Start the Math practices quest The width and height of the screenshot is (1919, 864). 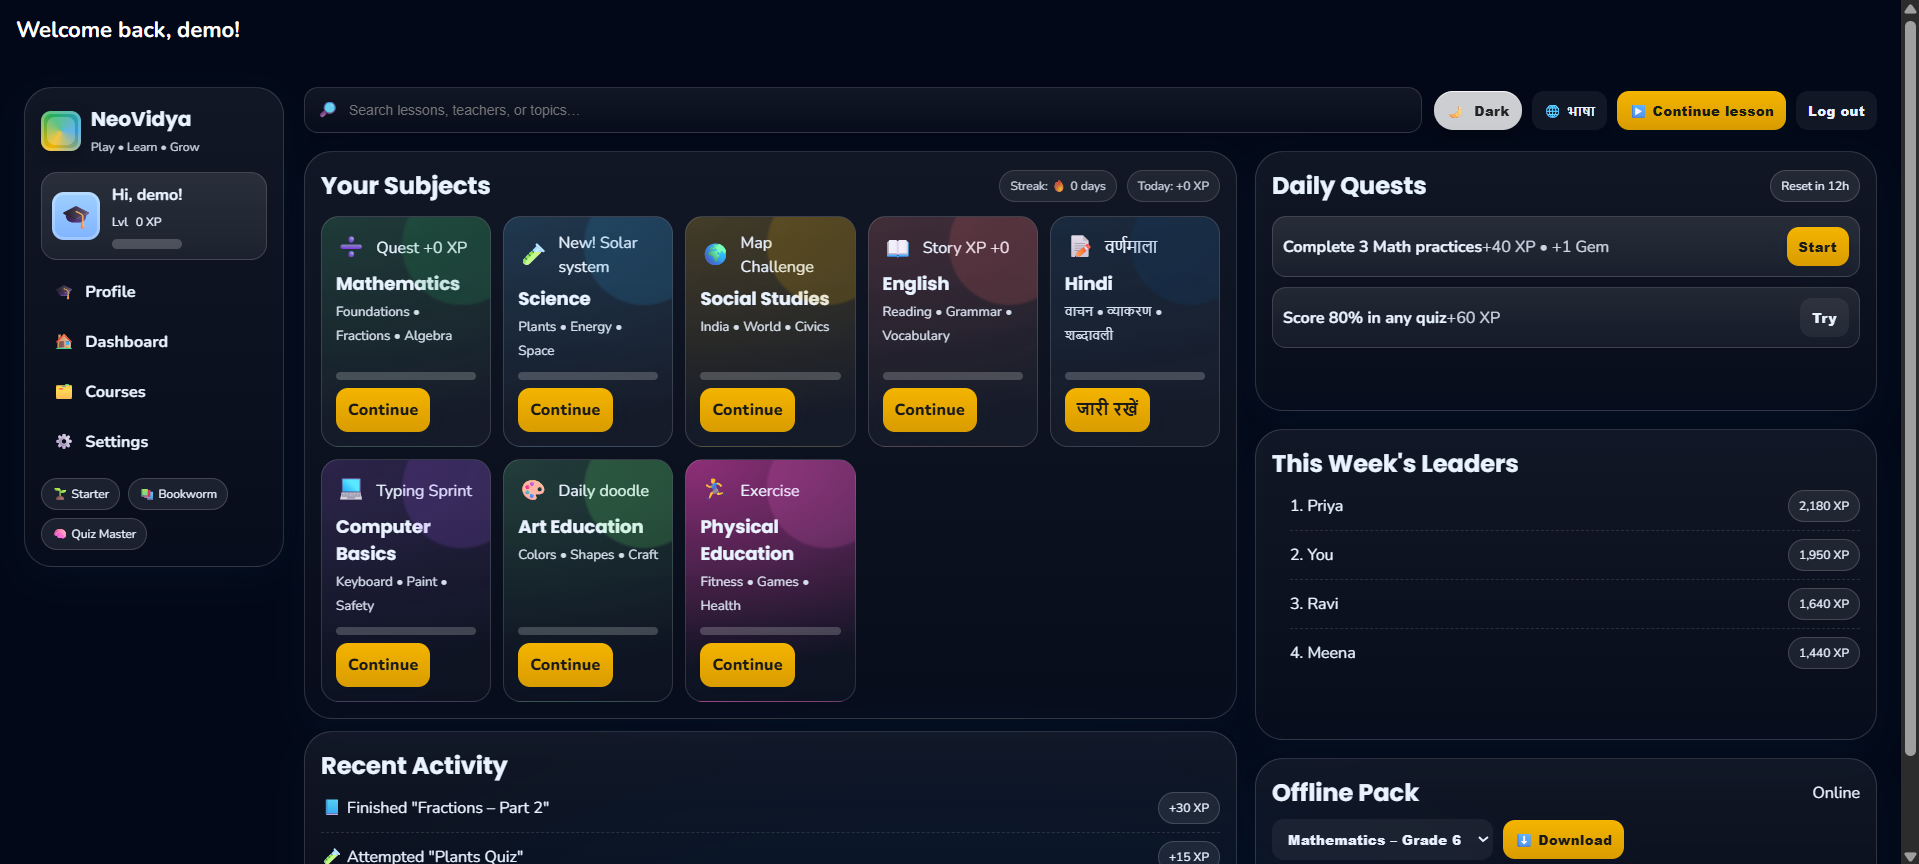[x=1817, y=247]
